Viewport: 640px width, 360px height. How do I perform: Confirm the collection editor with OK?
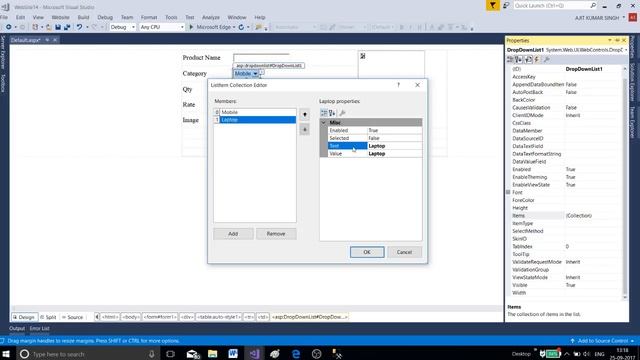[367, 252]
